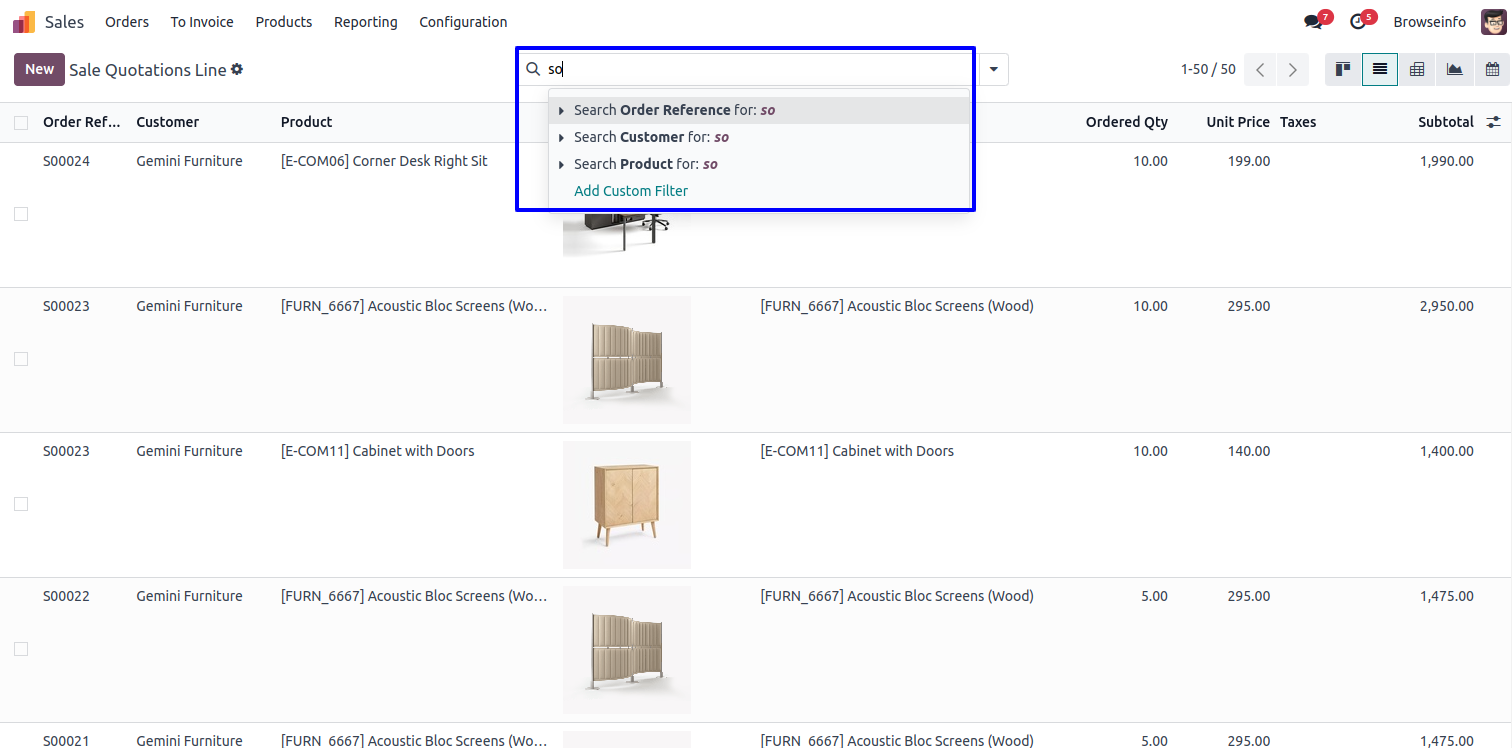
Task: Open the Calendar view
Action: click(1492, 69)
